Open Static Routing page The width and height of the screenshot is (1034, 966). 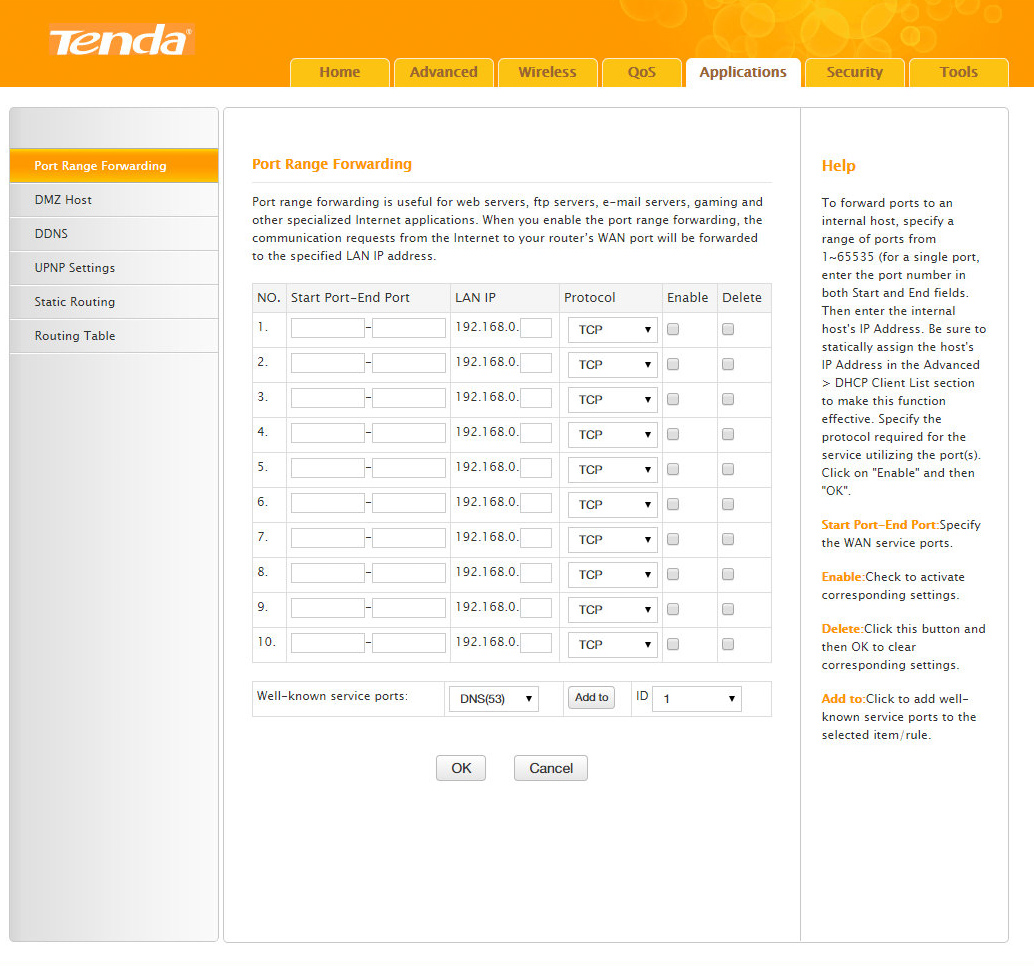coord(113,301)
